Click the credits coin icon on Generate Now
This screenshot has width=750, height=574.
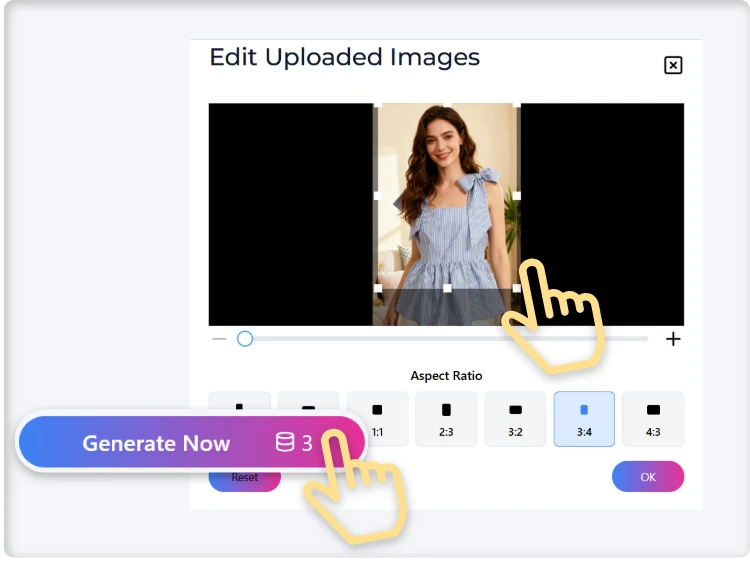[x=285, y=442]
